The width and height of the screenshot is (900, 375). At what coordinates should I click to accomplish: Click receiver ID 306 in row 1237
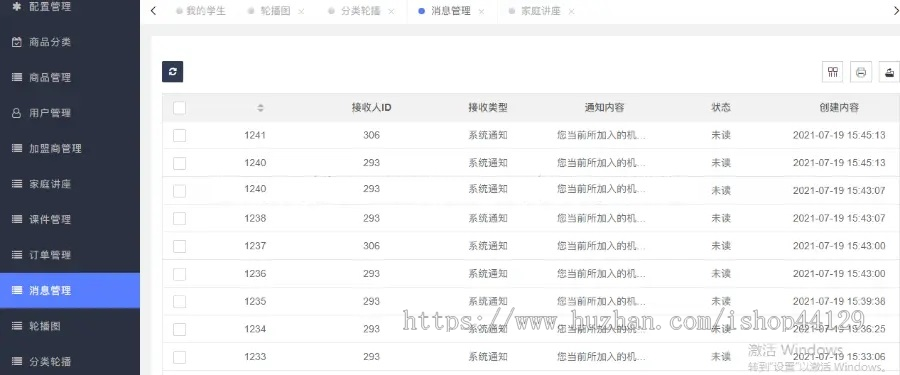tap(371, 246)
